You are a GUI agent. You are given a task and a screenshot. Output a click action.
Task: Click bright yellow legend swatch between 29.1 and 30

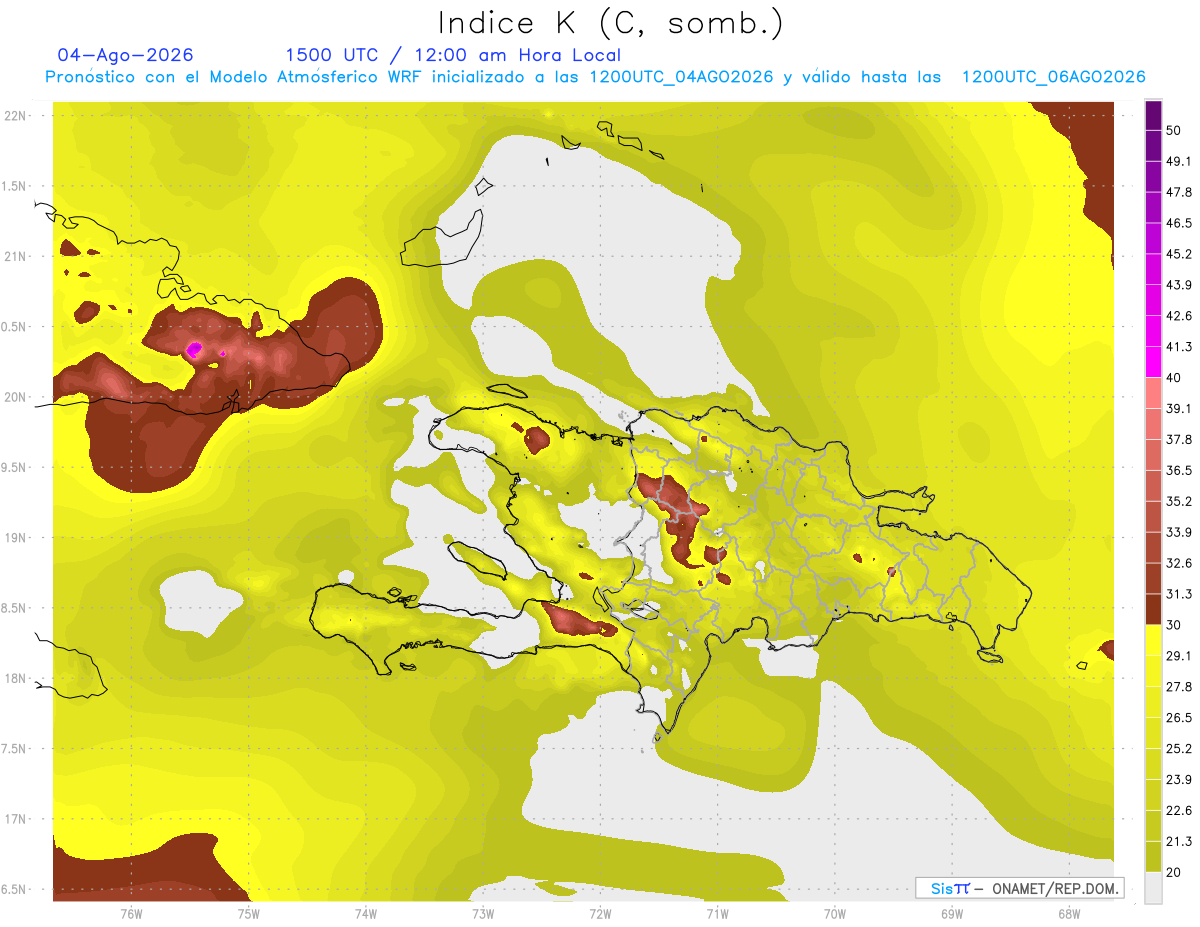coord(1153,640)
